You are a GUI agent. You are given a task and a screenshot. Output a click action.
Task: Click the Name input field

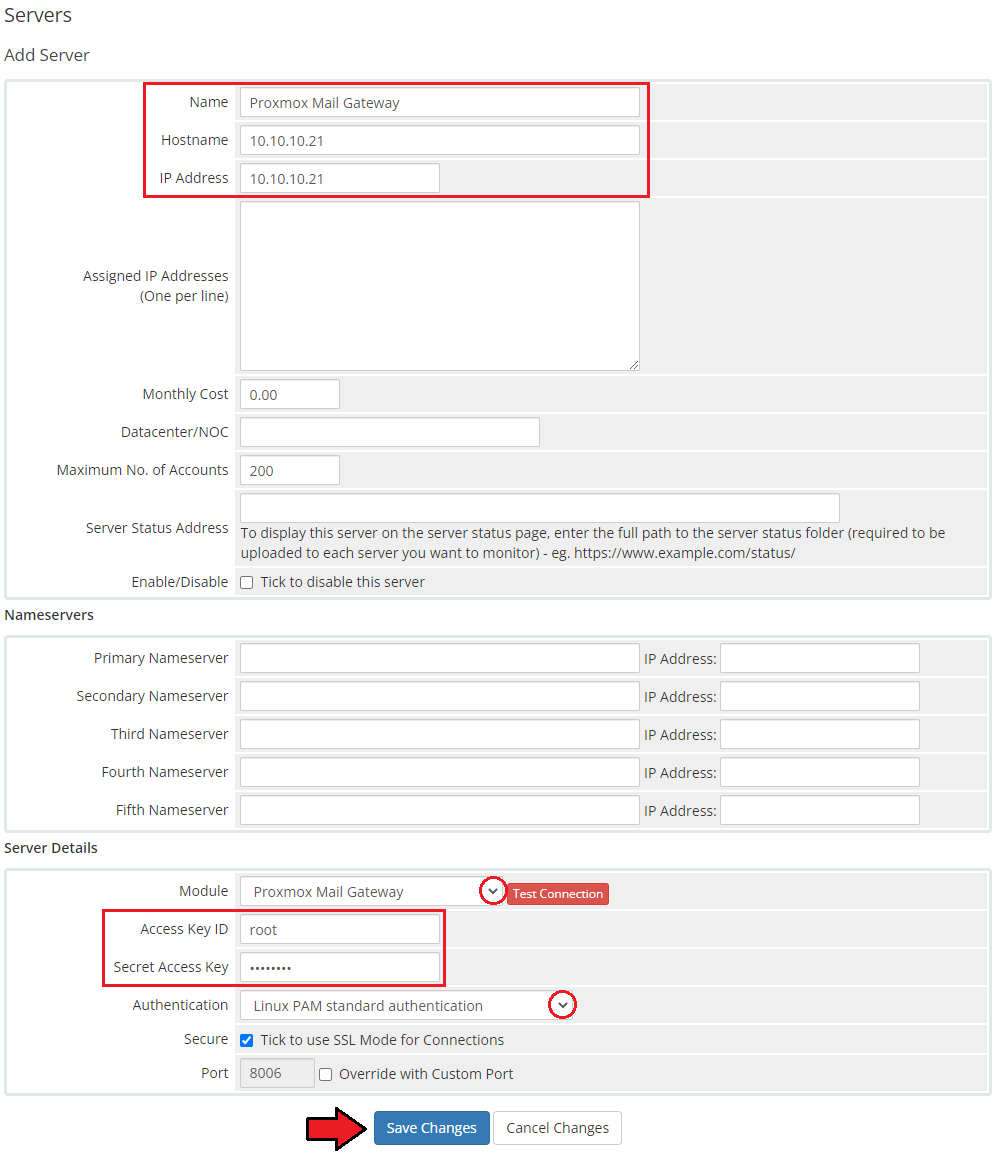(439, 102)
